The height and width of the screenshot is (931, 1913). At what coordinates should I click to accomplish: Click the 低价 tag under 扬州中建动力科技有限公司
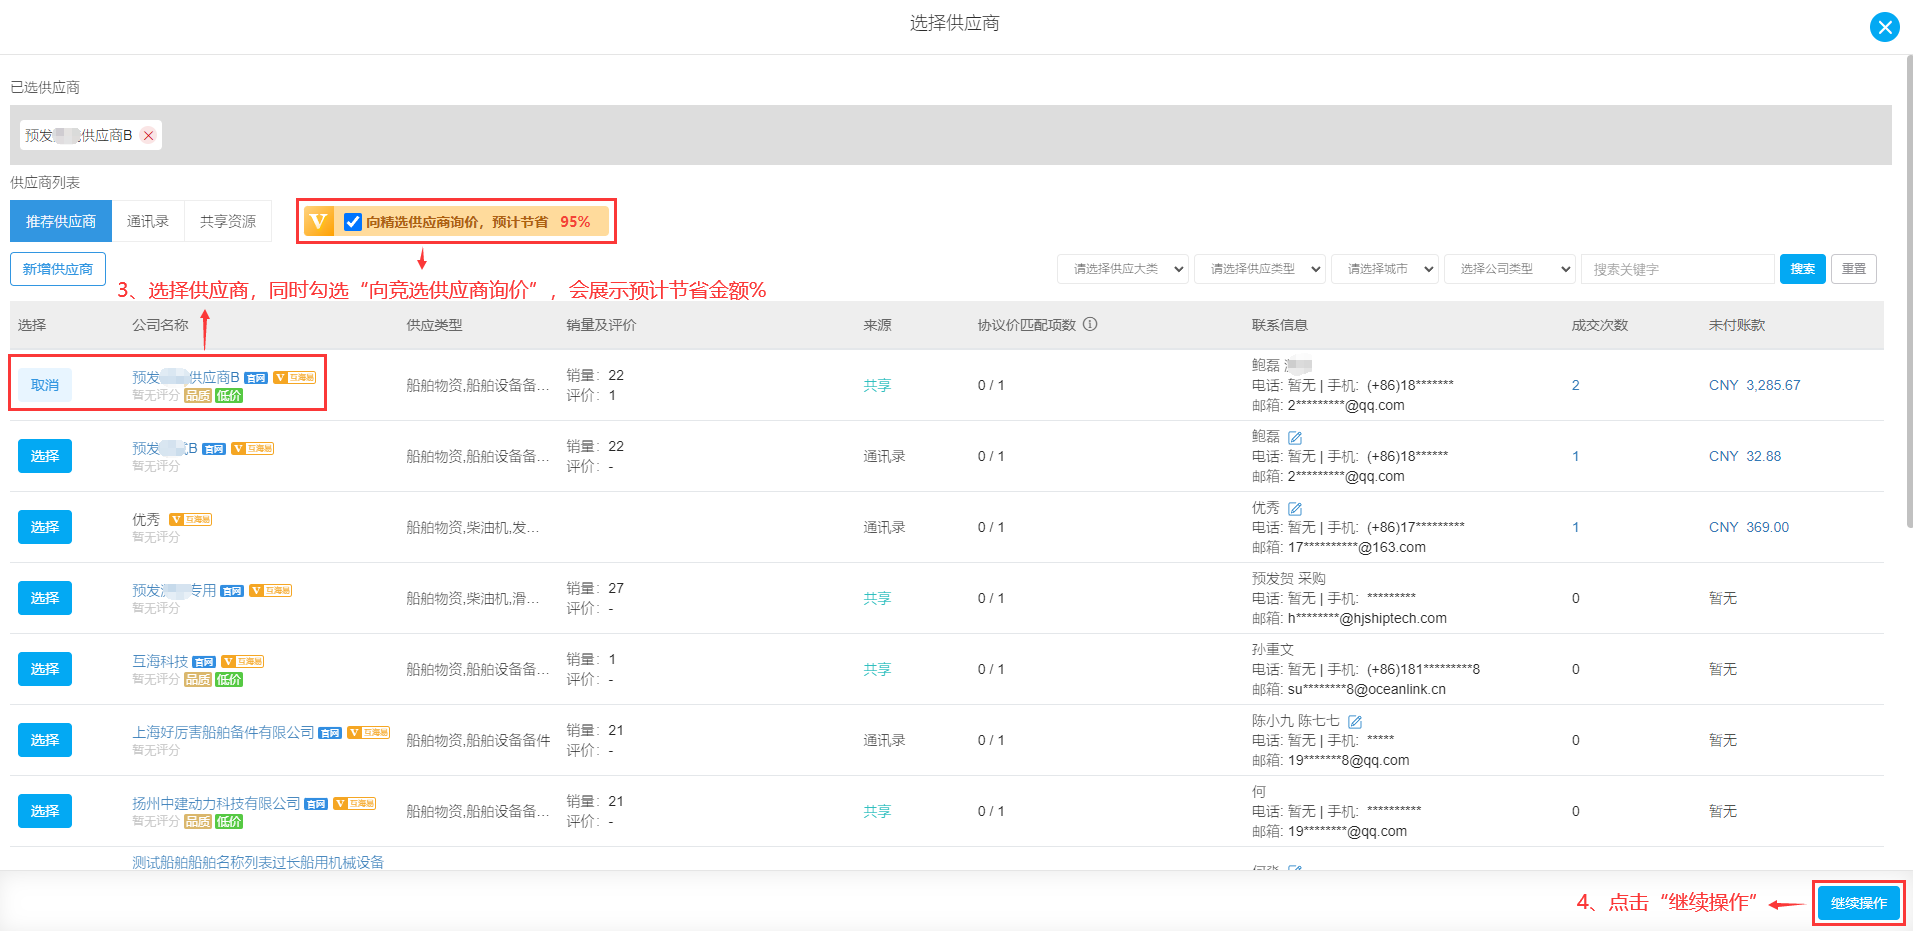(x=229, y=822)
